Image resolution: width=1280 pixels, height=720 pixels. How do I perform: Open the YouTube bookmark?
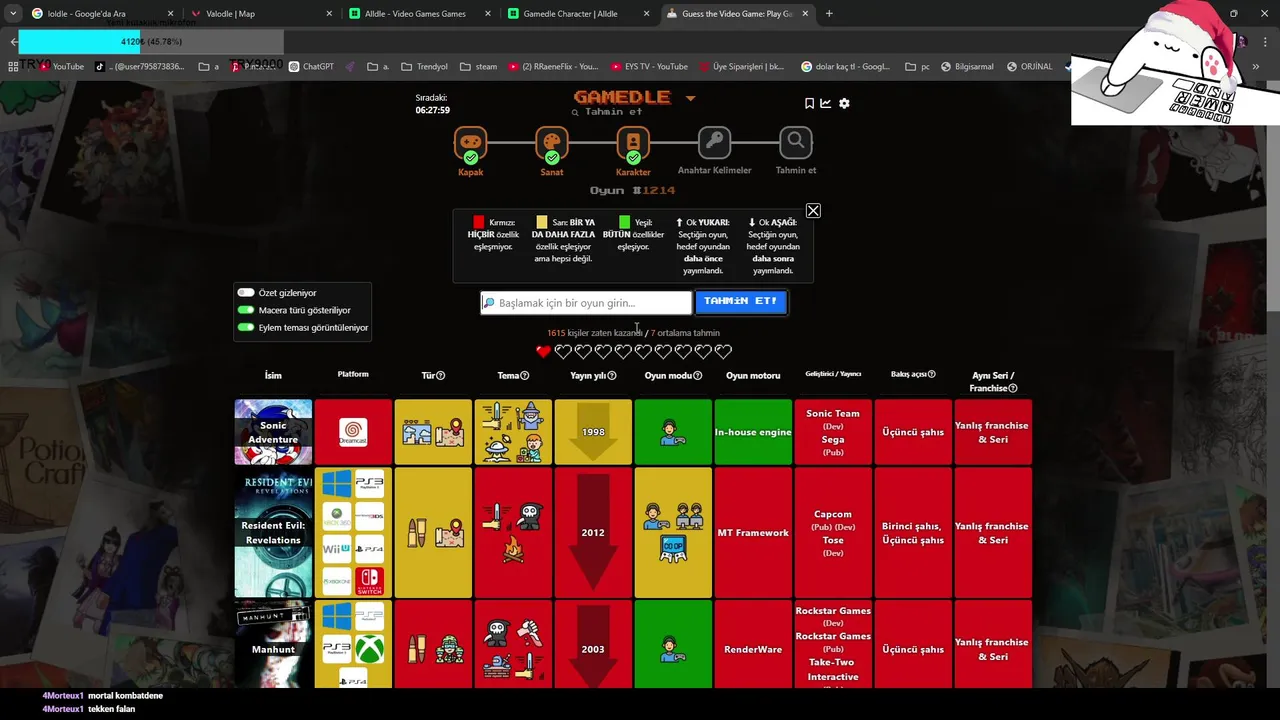[60, 67]
